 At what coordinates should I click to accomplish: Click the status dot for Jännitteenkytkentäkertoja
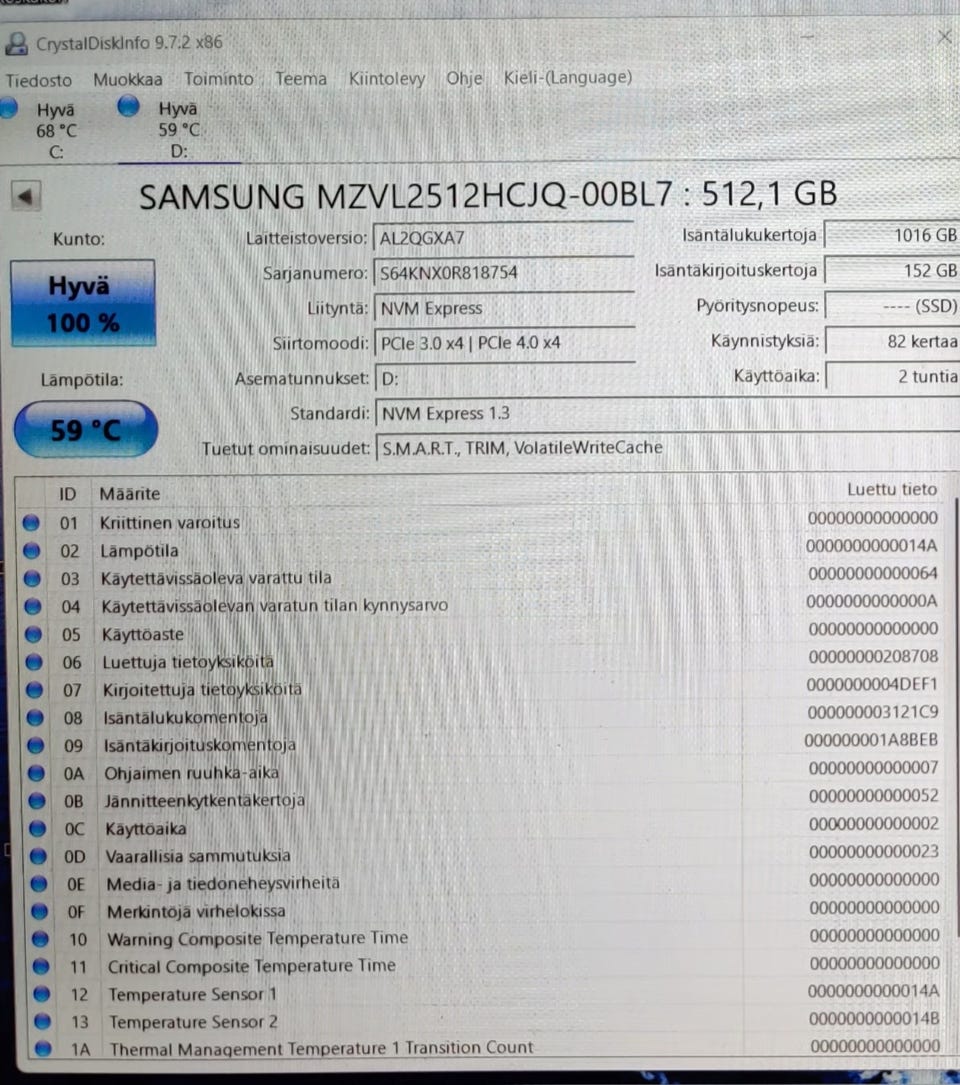point(37,801)
